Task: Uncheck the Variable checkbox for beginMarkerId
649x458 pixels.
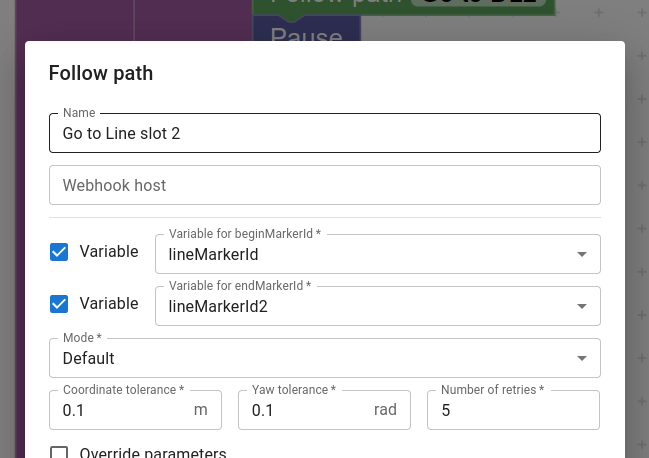Action: pyautogui.click(x=59, y=252)
